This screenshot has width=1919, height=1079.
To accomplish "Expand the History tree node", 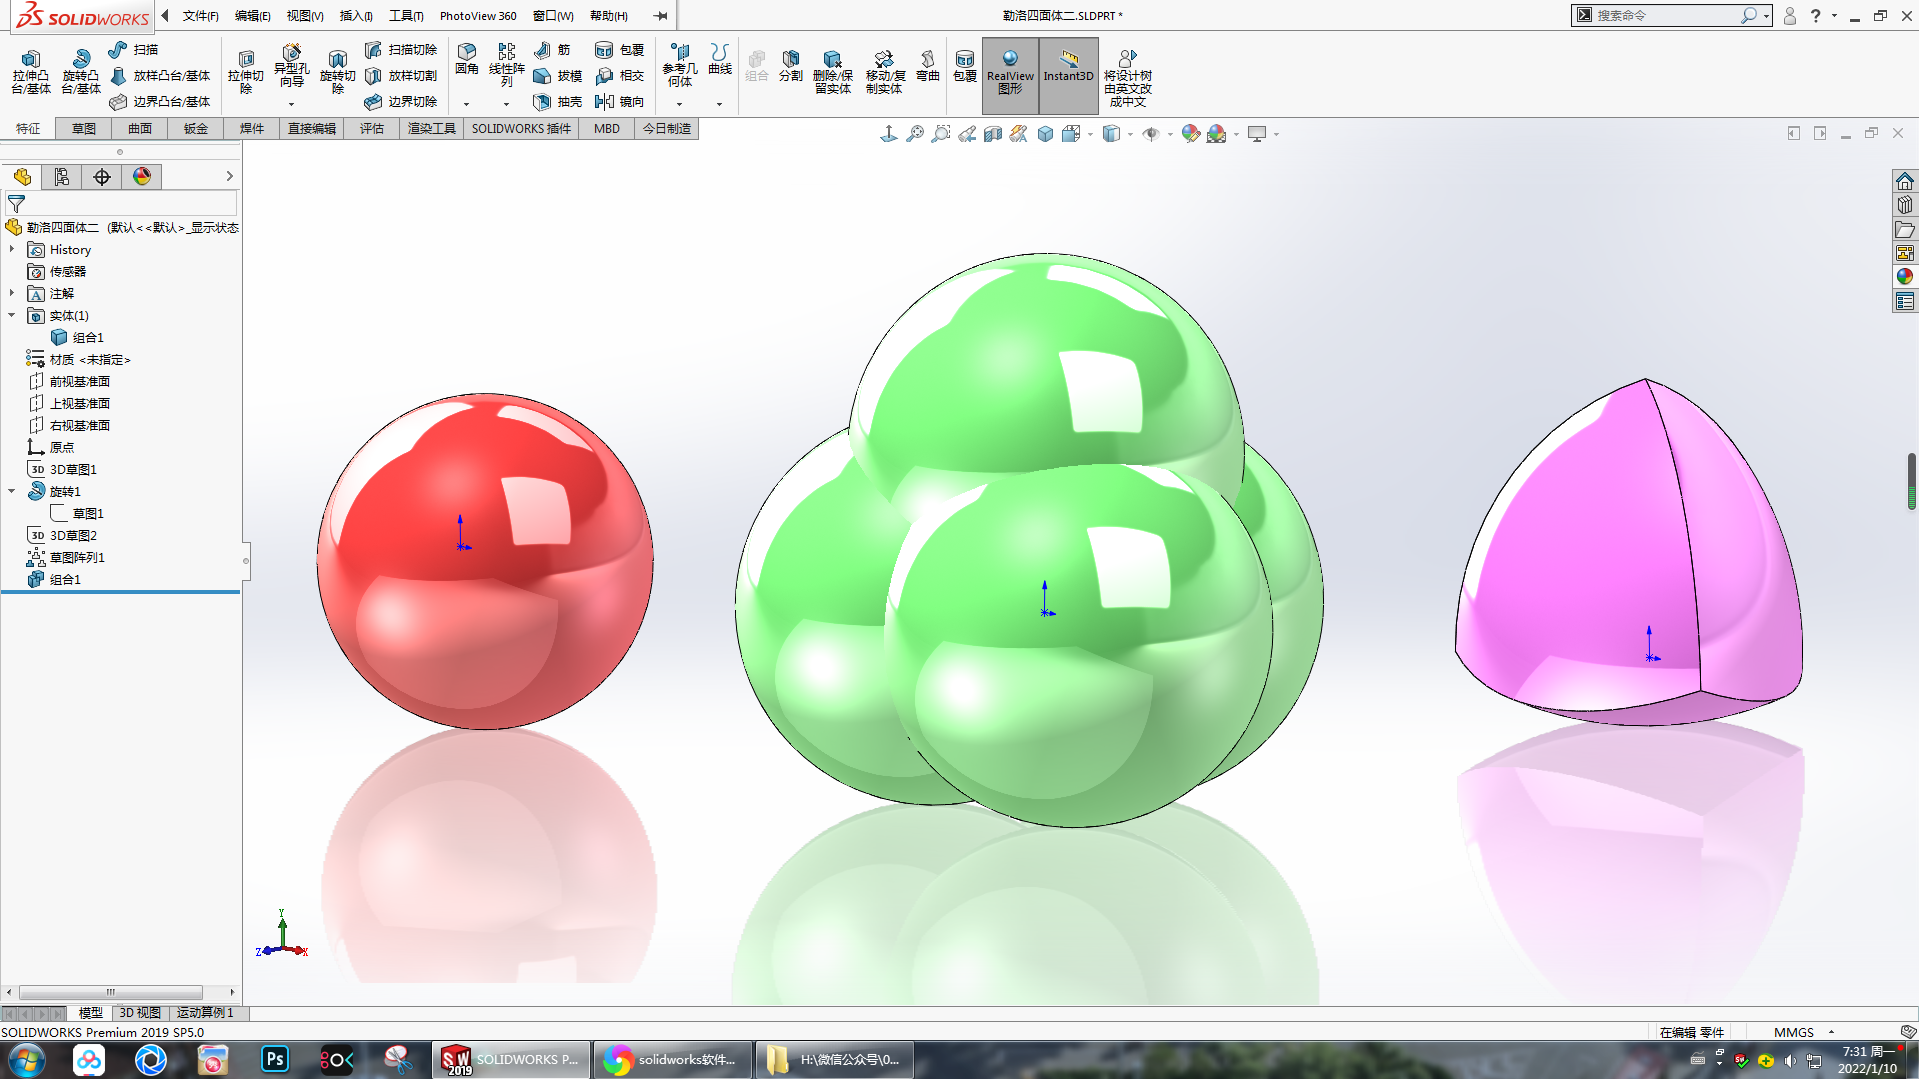I will point(12,249).
